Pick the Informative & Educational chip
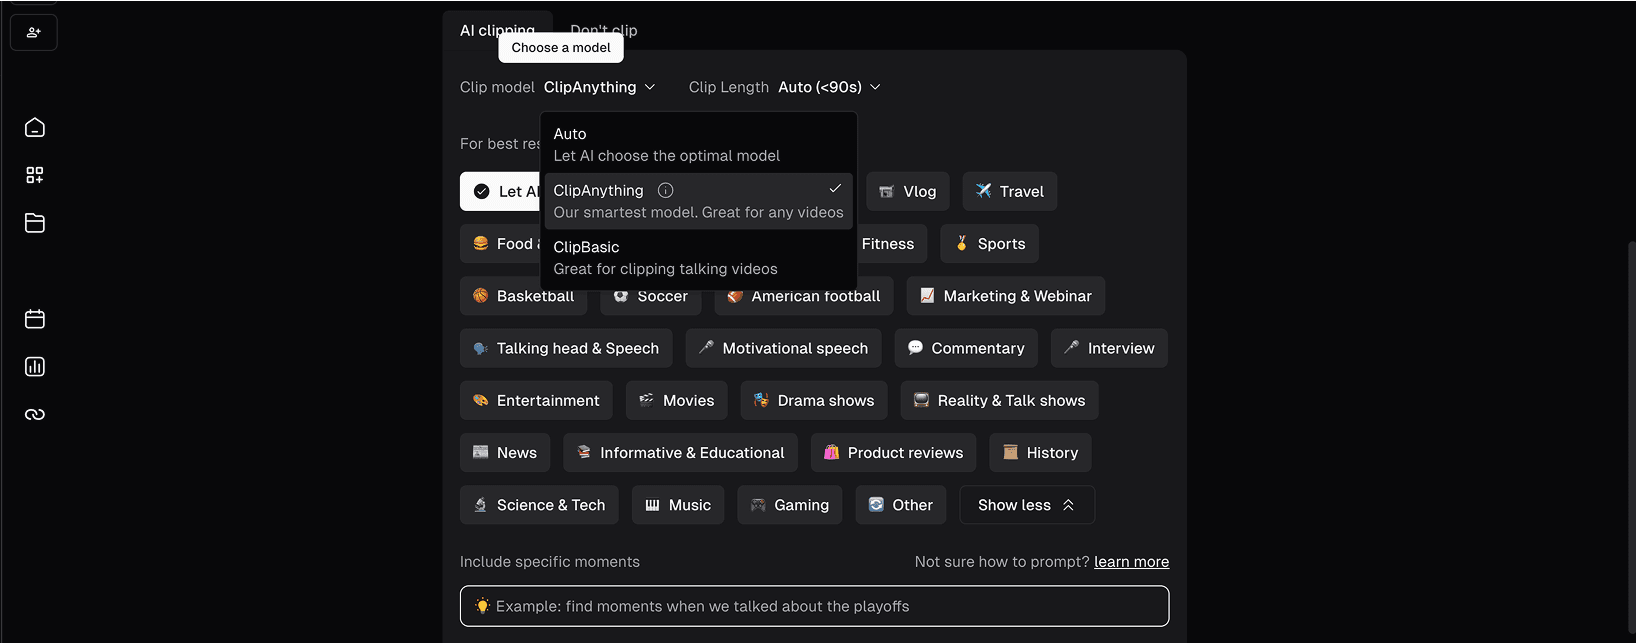1636x643 pixels. point(681,453)
